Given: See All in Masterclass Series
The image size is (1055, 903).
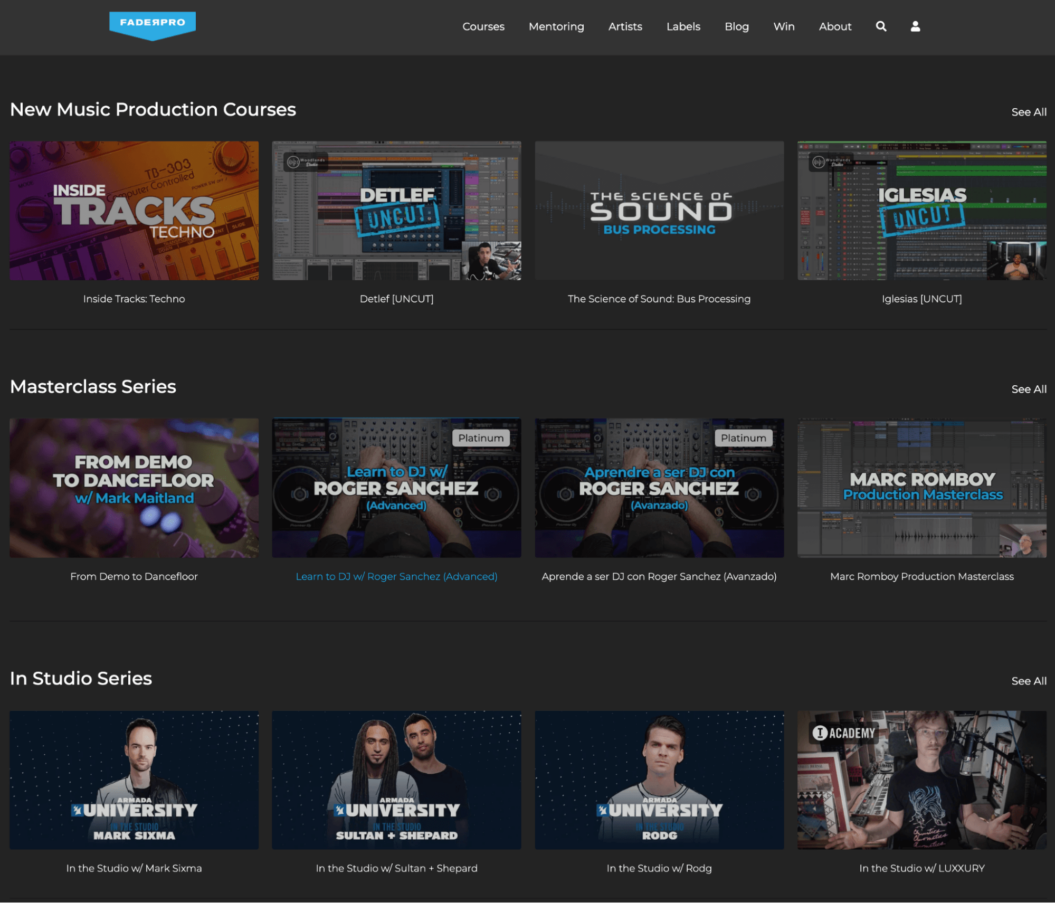Looking at the screenshot, I should pyautogui.click(x=1029, y=389).
